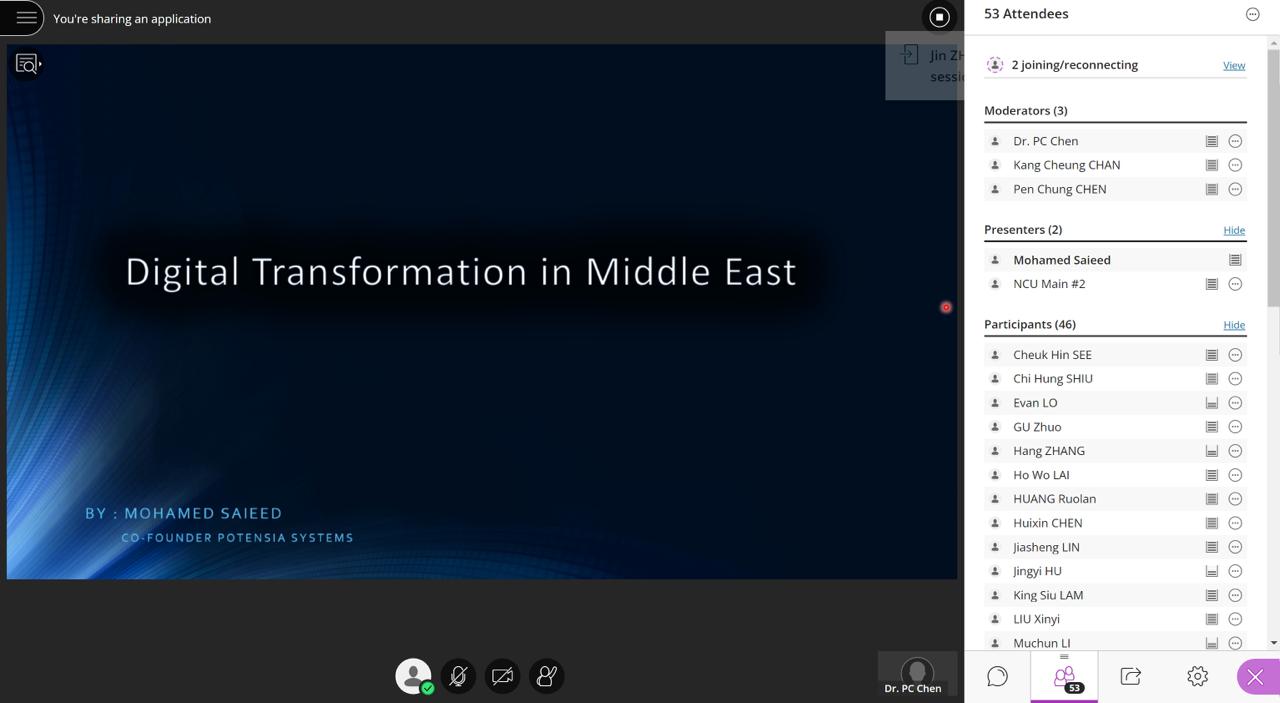Toggle the raise hand button
The image size is (1280, 703).
click(x=546, y=676)
